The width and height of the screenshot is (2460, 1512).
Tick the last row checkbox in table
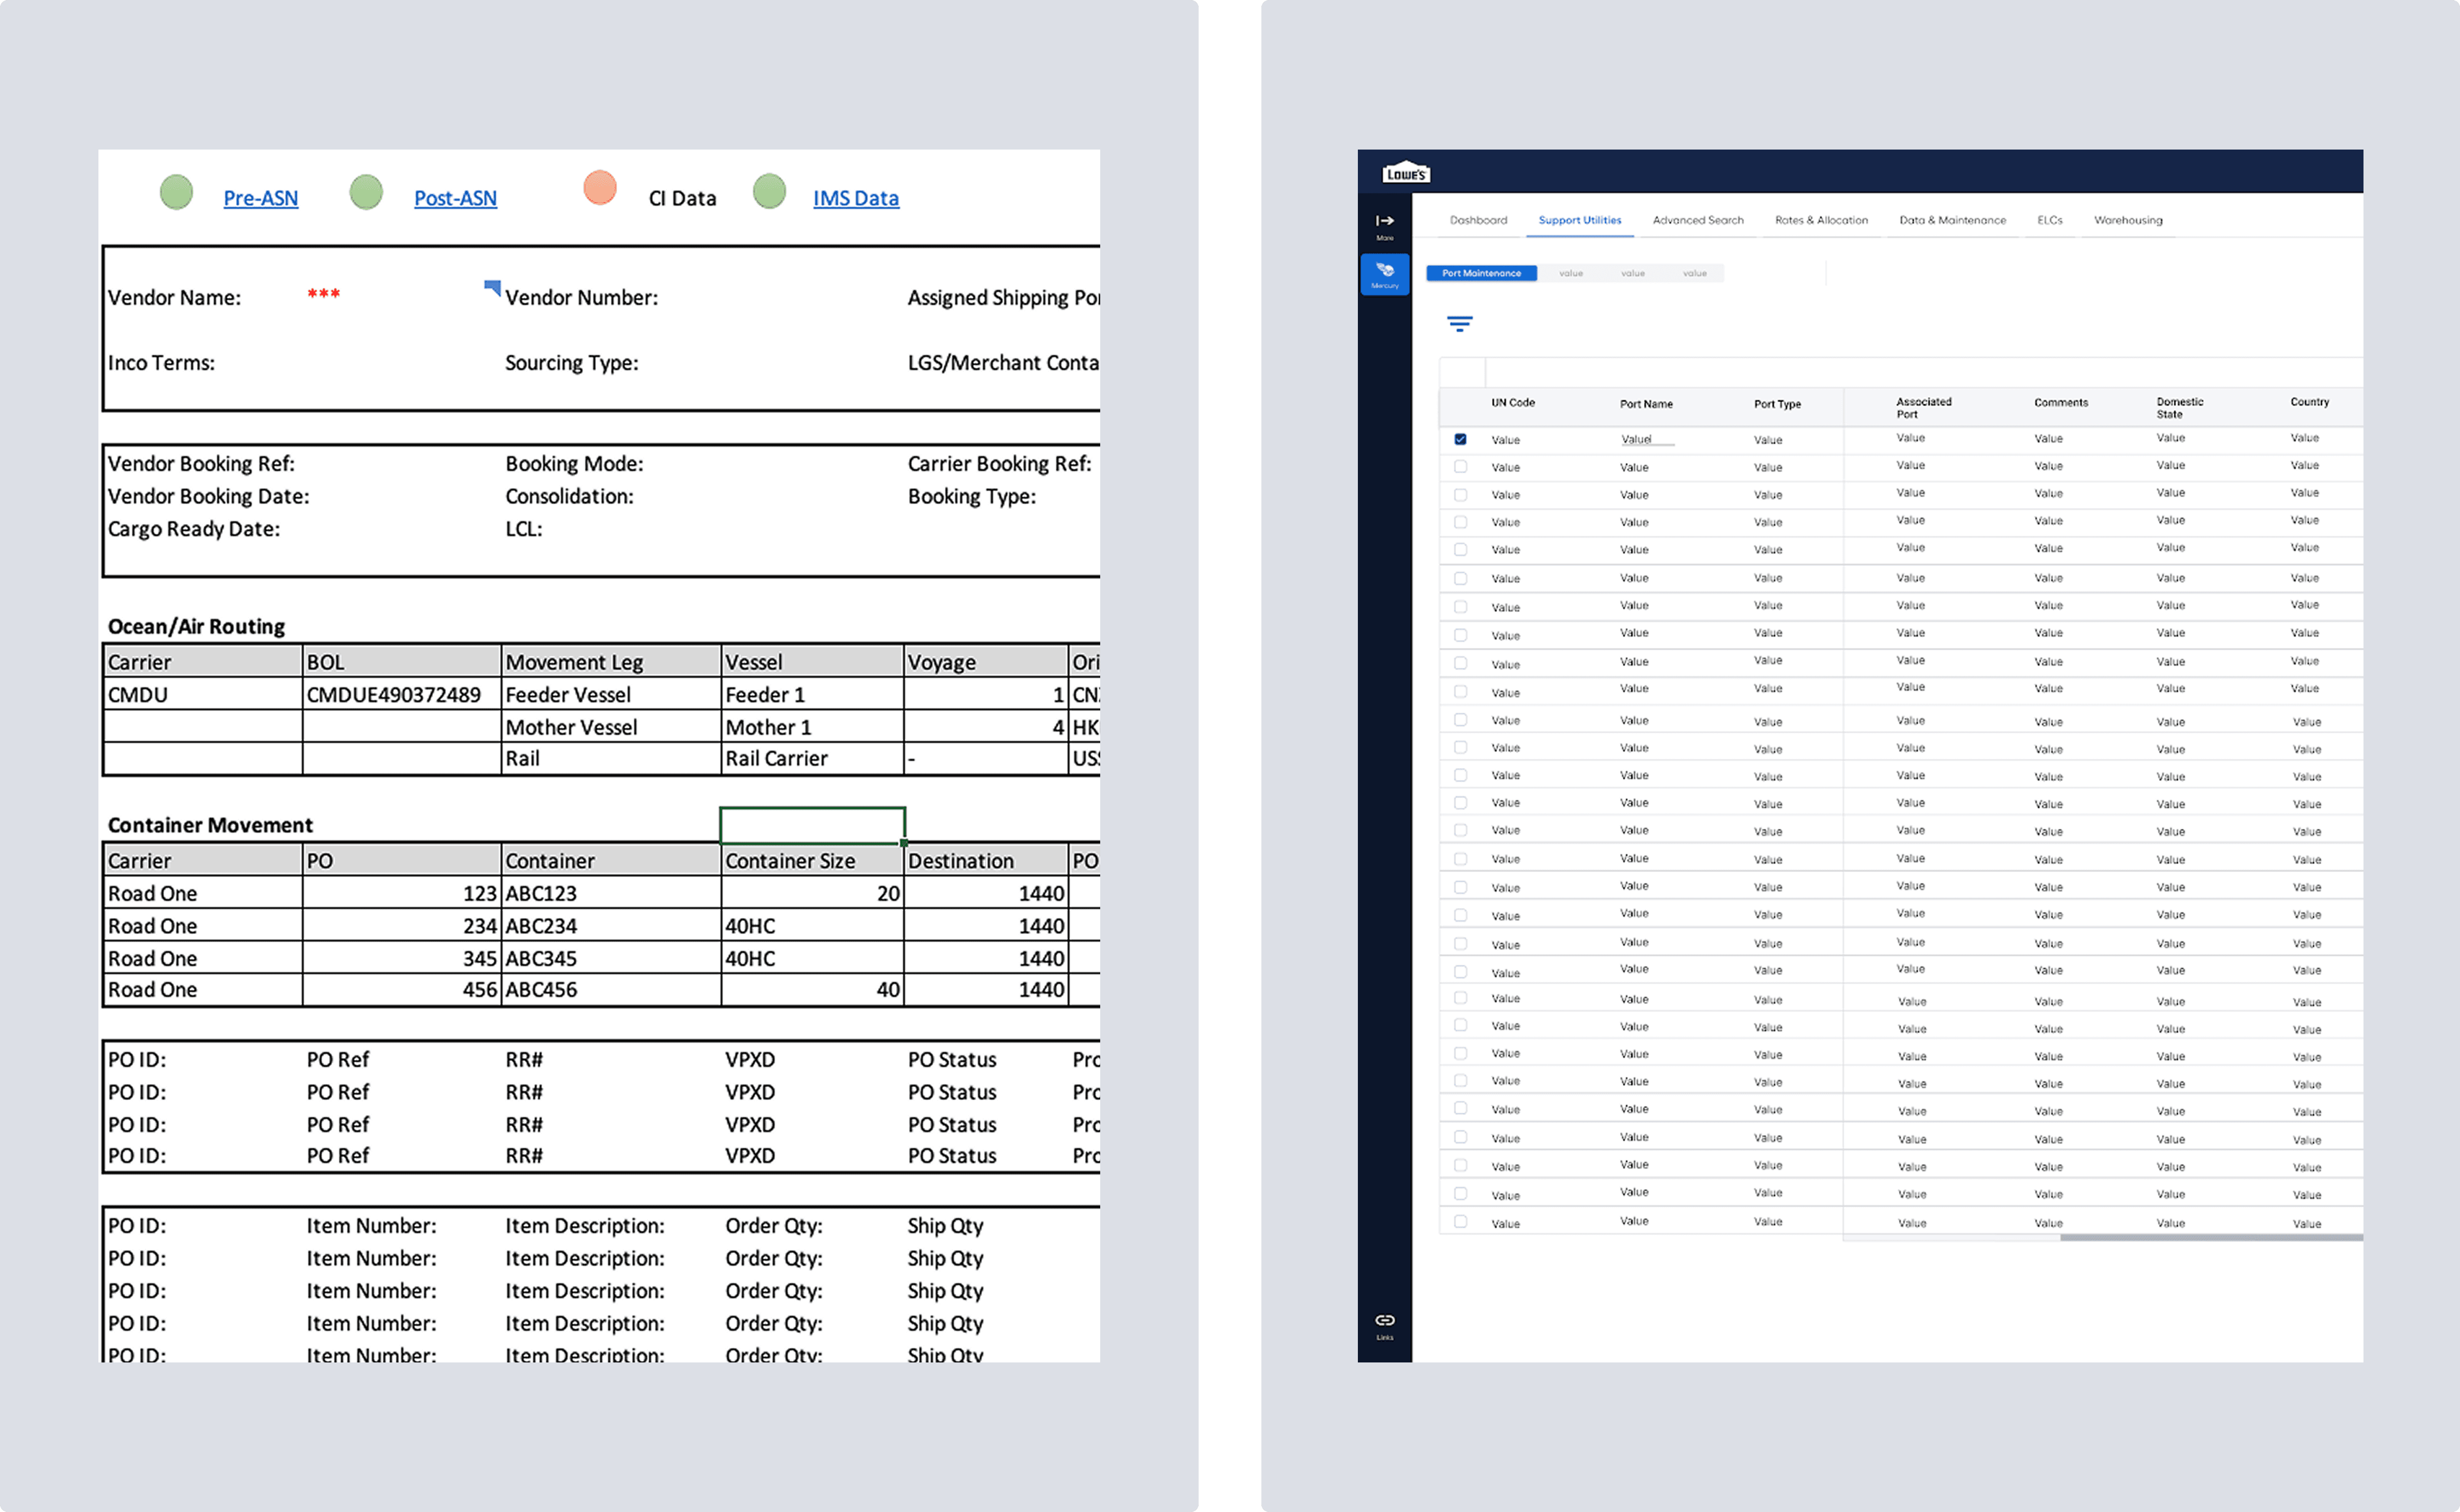point(1460,1222)
